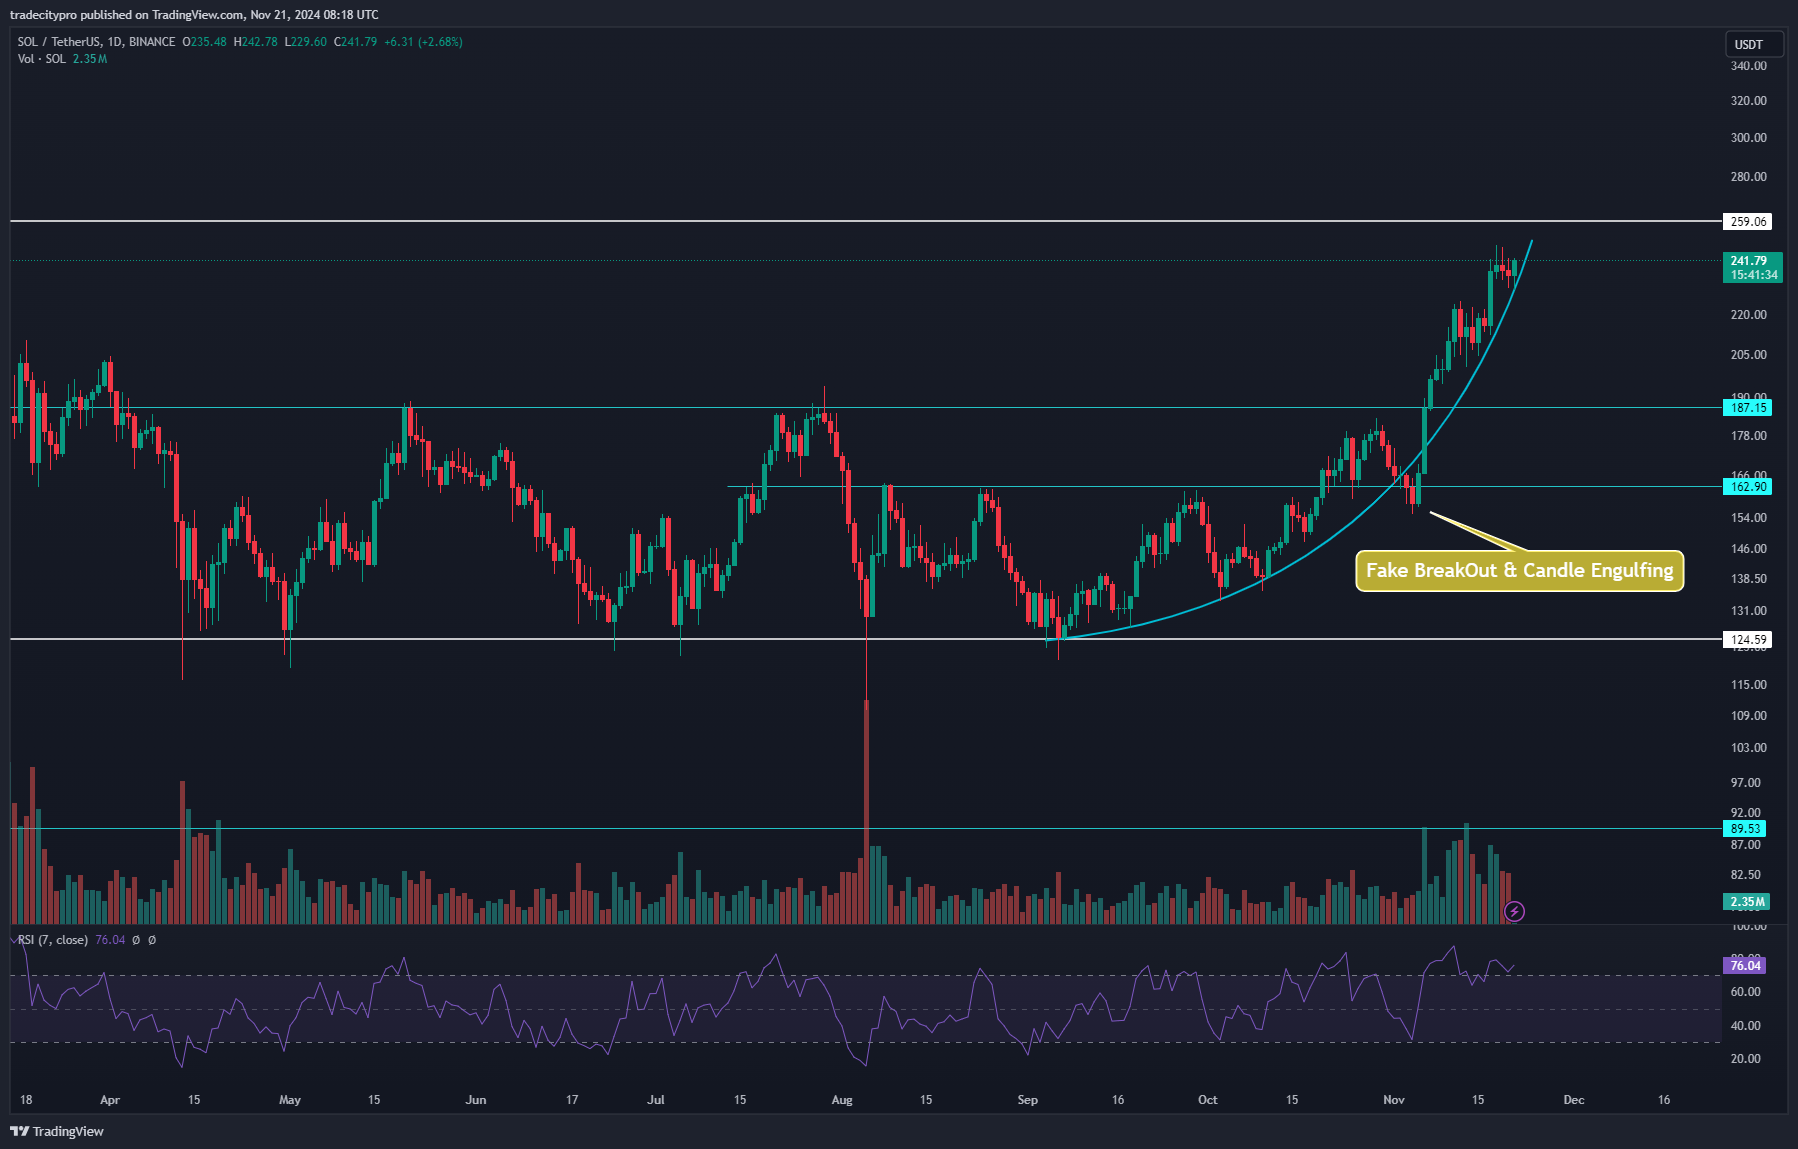Click the 124.59 support price label

[1748, 640]
